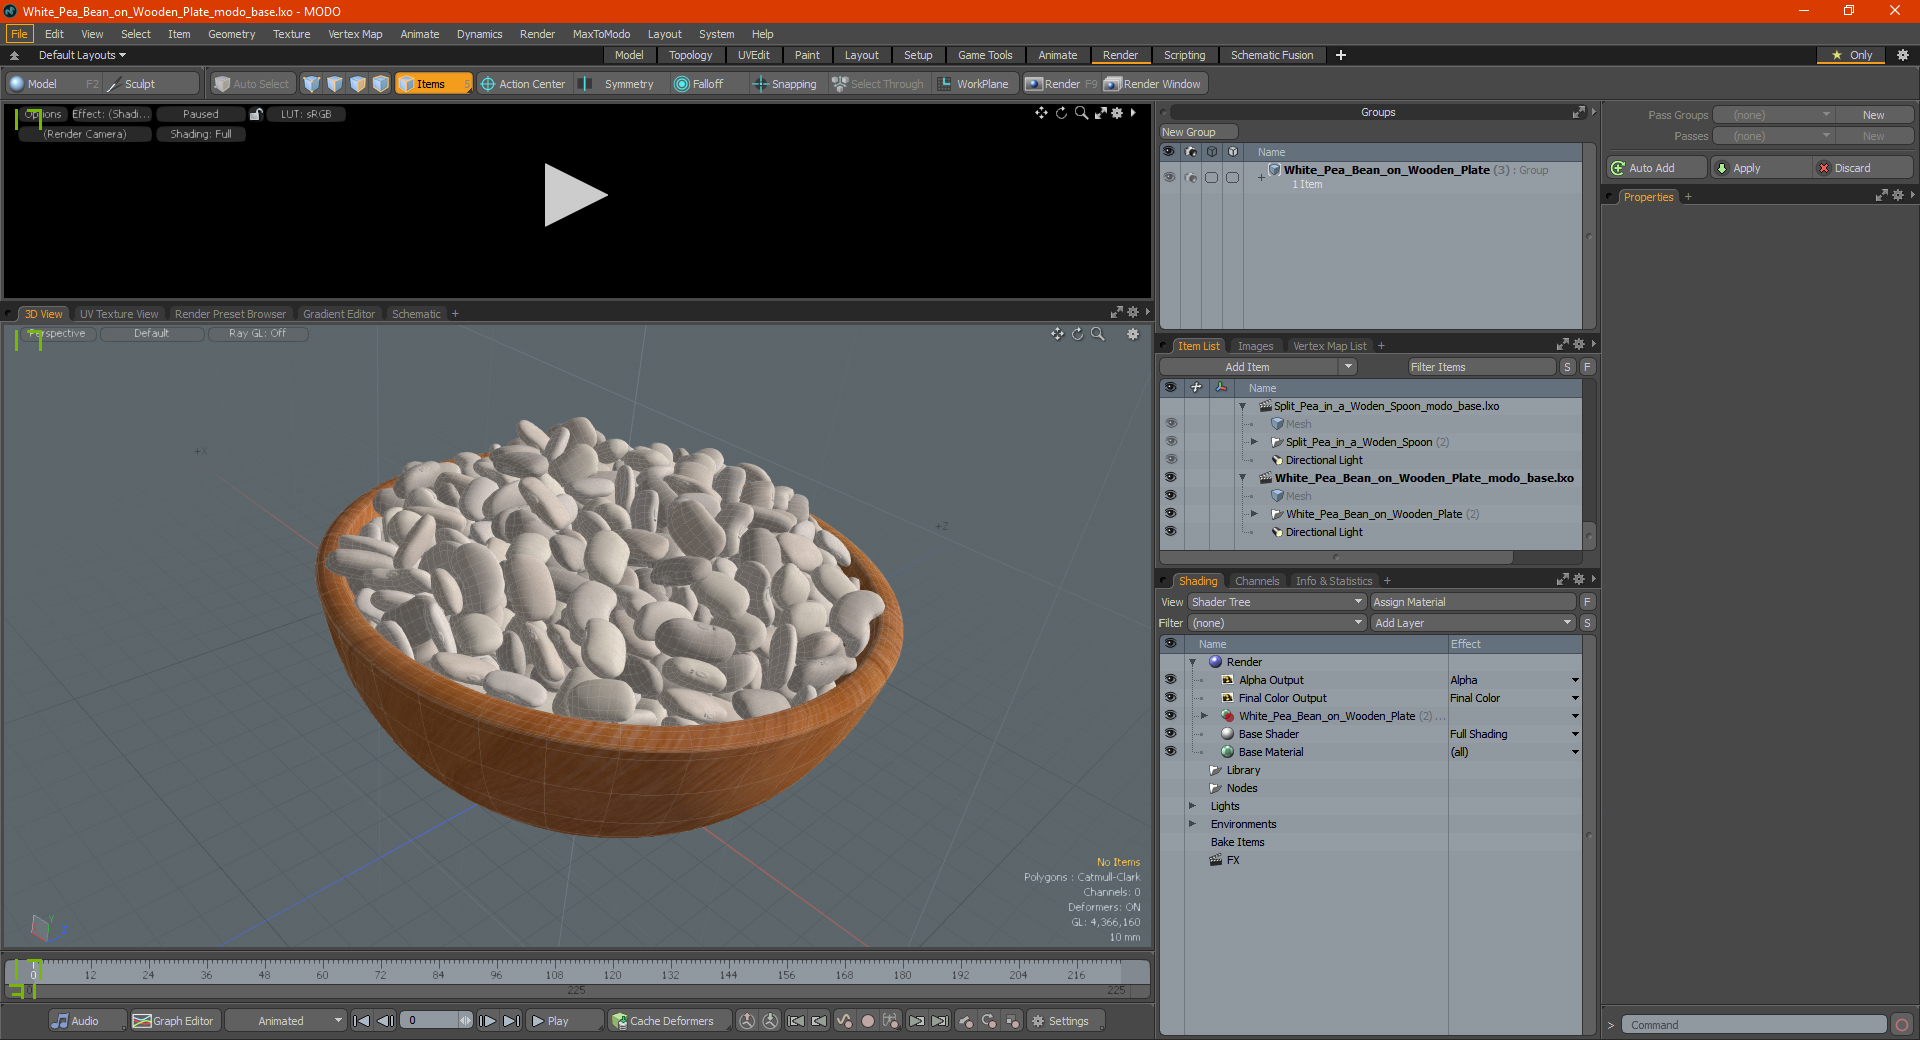Screen dimensions: 1920x1040
Task: Click move pan icon in 3D viewport
Action: [x=1057, y=334]
